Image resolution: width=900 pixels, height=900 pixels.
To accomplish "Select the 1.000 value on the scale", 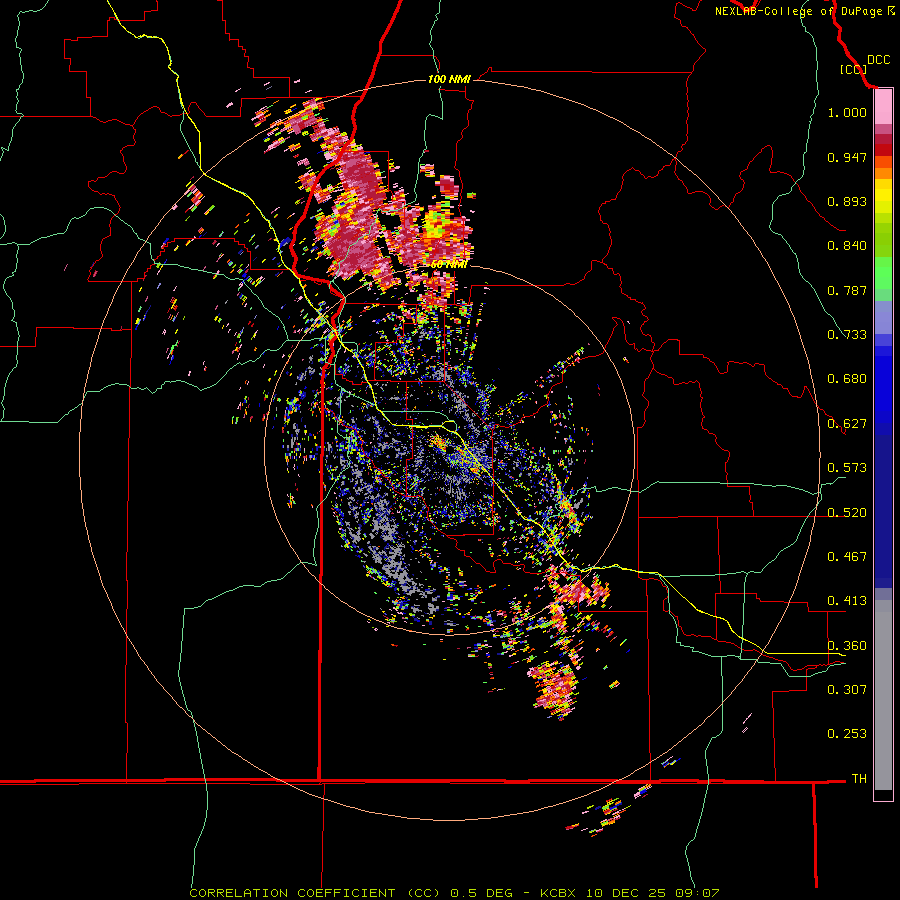I will click(847, 112).
